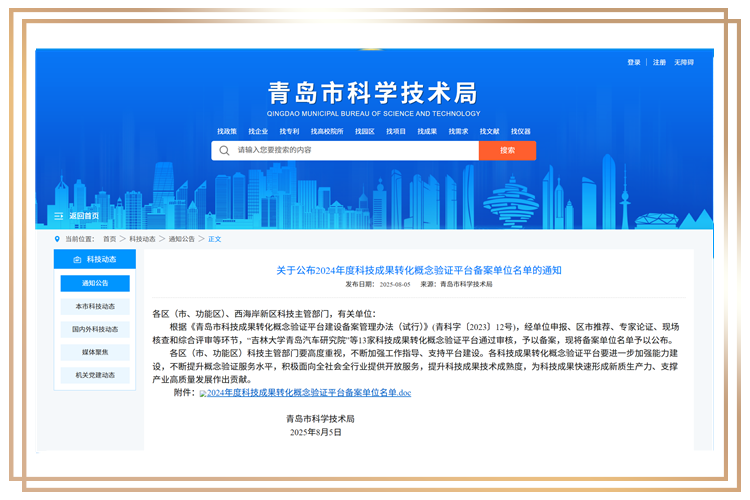Click the 来源: 青岛市科学技术局 text
The width and height of the screenshot is (750, 500).
coord(456,284)
